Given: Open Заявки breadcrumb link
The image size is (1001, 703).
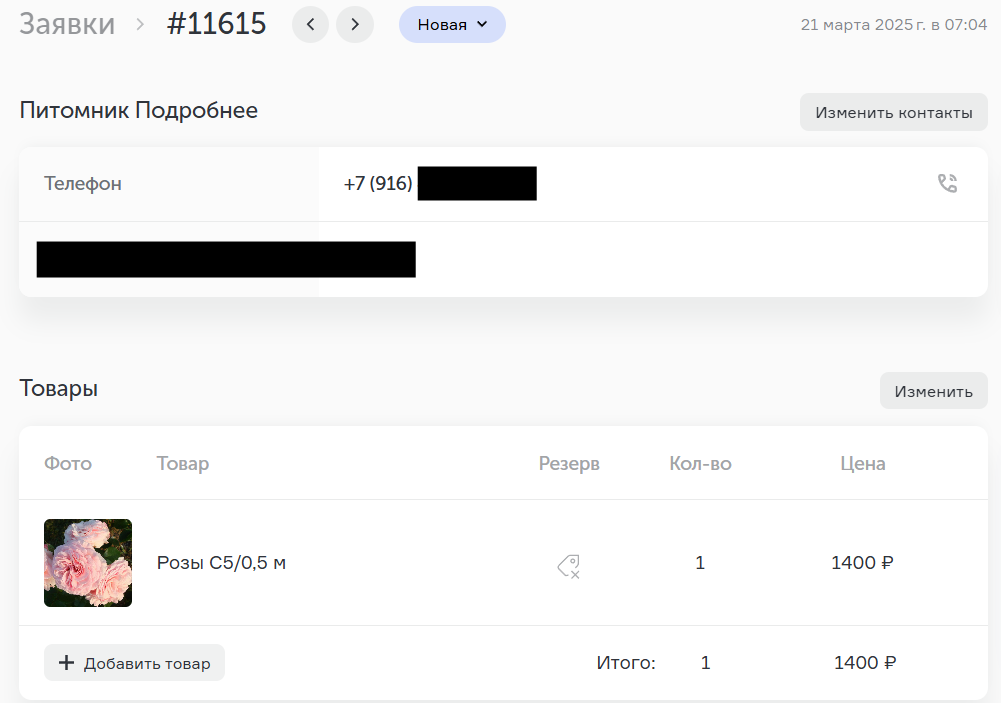Looking at the screenshot, I should tap(67, 24).
